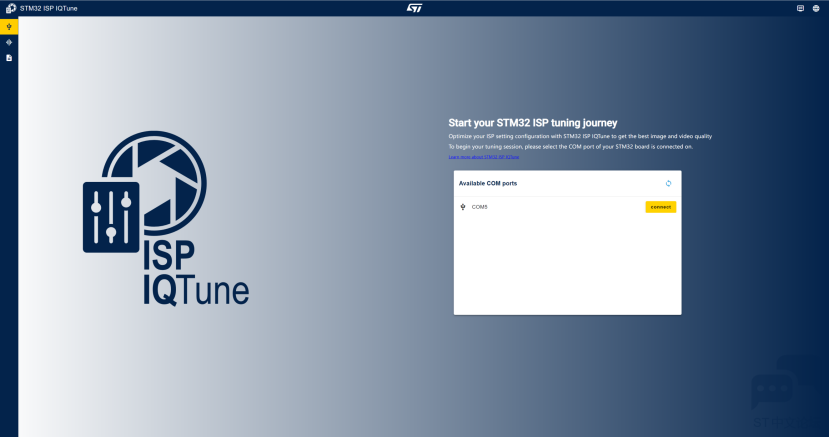830x438 pixels.
Task: Click the 'To begin your tuning session' sentence
Action: [x=571, y=147]
